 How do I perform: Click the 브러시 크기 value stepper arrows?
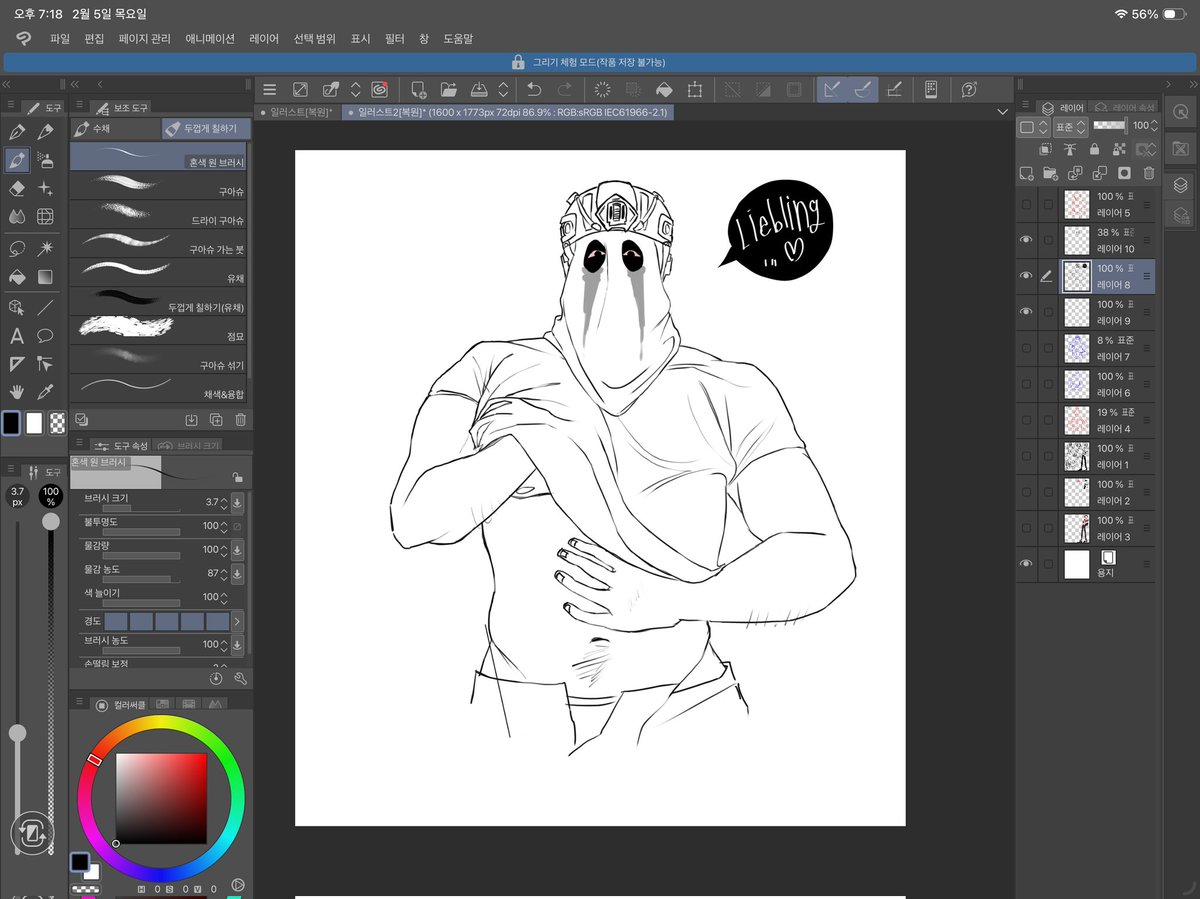[x=224, y=502]
